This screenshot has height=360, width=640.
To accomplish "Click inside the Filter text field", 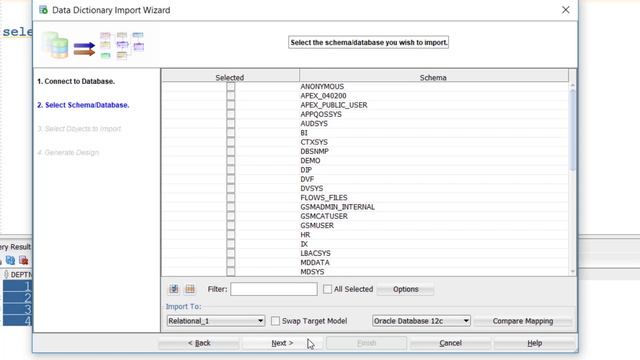I will pyautogui.click(x=274, y=289).
